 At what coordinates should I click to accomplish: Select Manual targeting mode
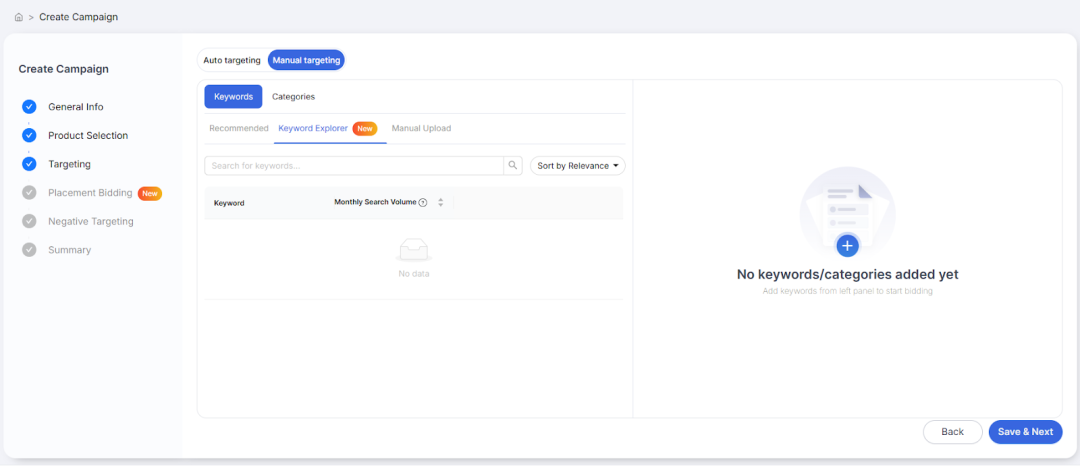tap(307, 61)
